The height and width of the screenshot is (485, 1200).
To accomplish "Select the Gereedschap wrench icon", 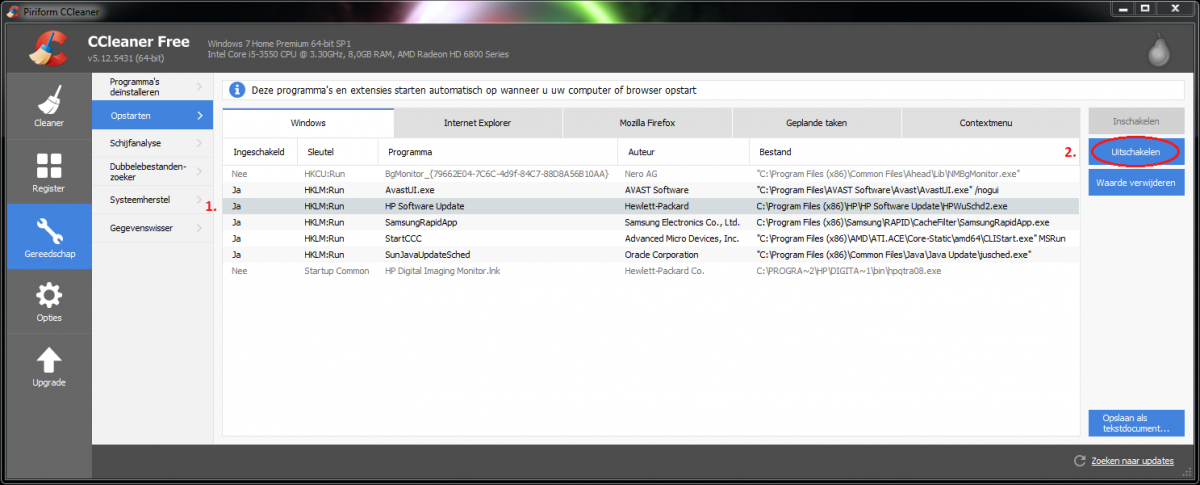I will 49,231.
